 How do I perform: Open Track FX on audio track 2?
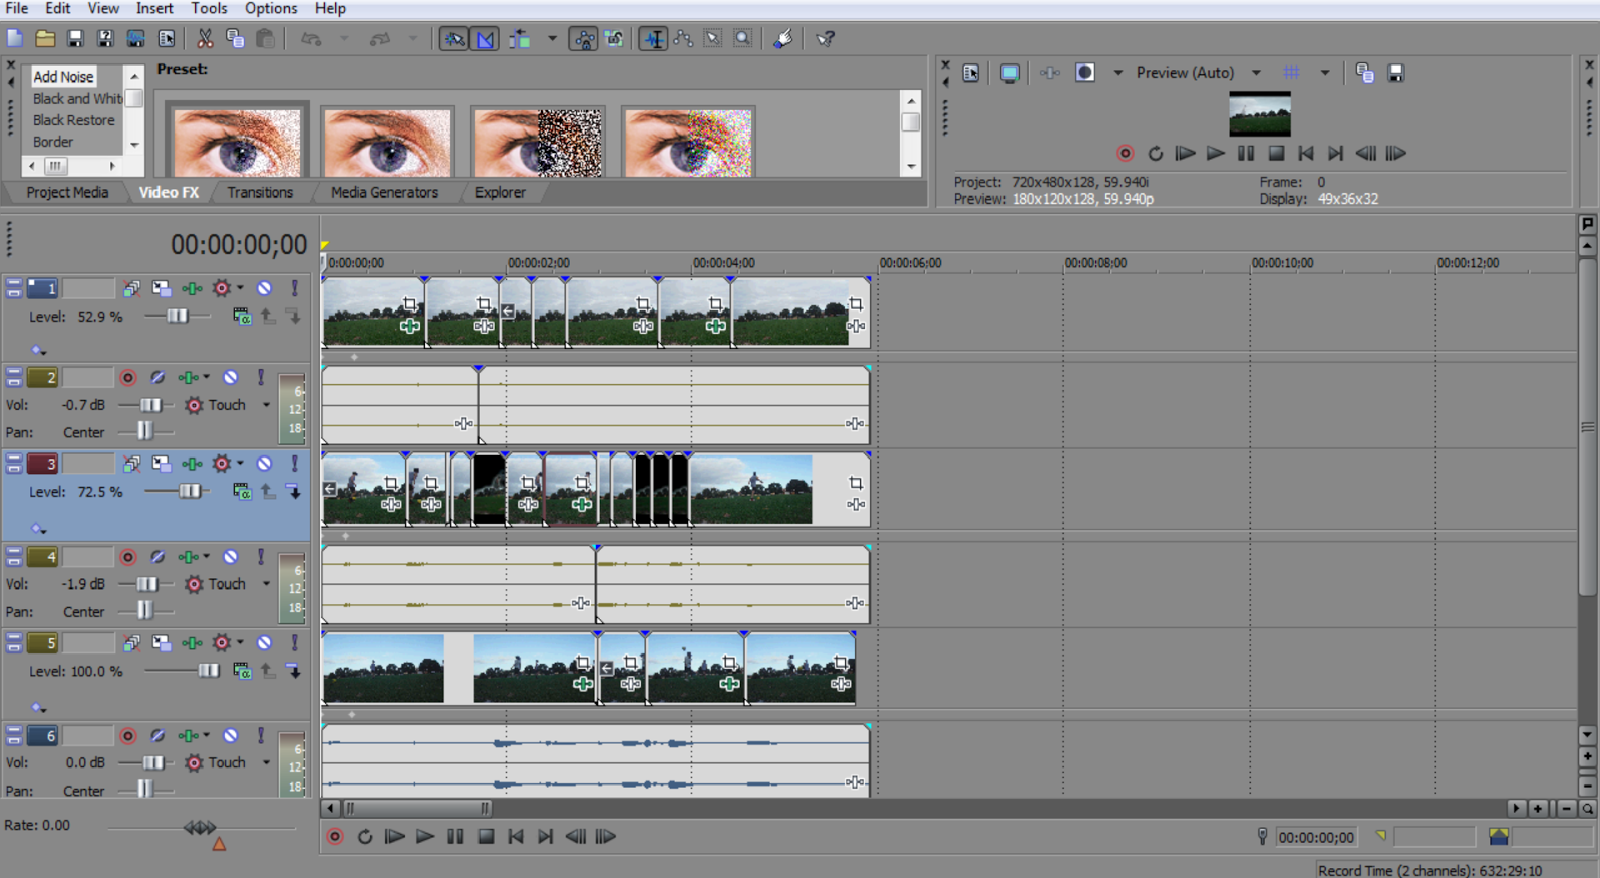188,377
